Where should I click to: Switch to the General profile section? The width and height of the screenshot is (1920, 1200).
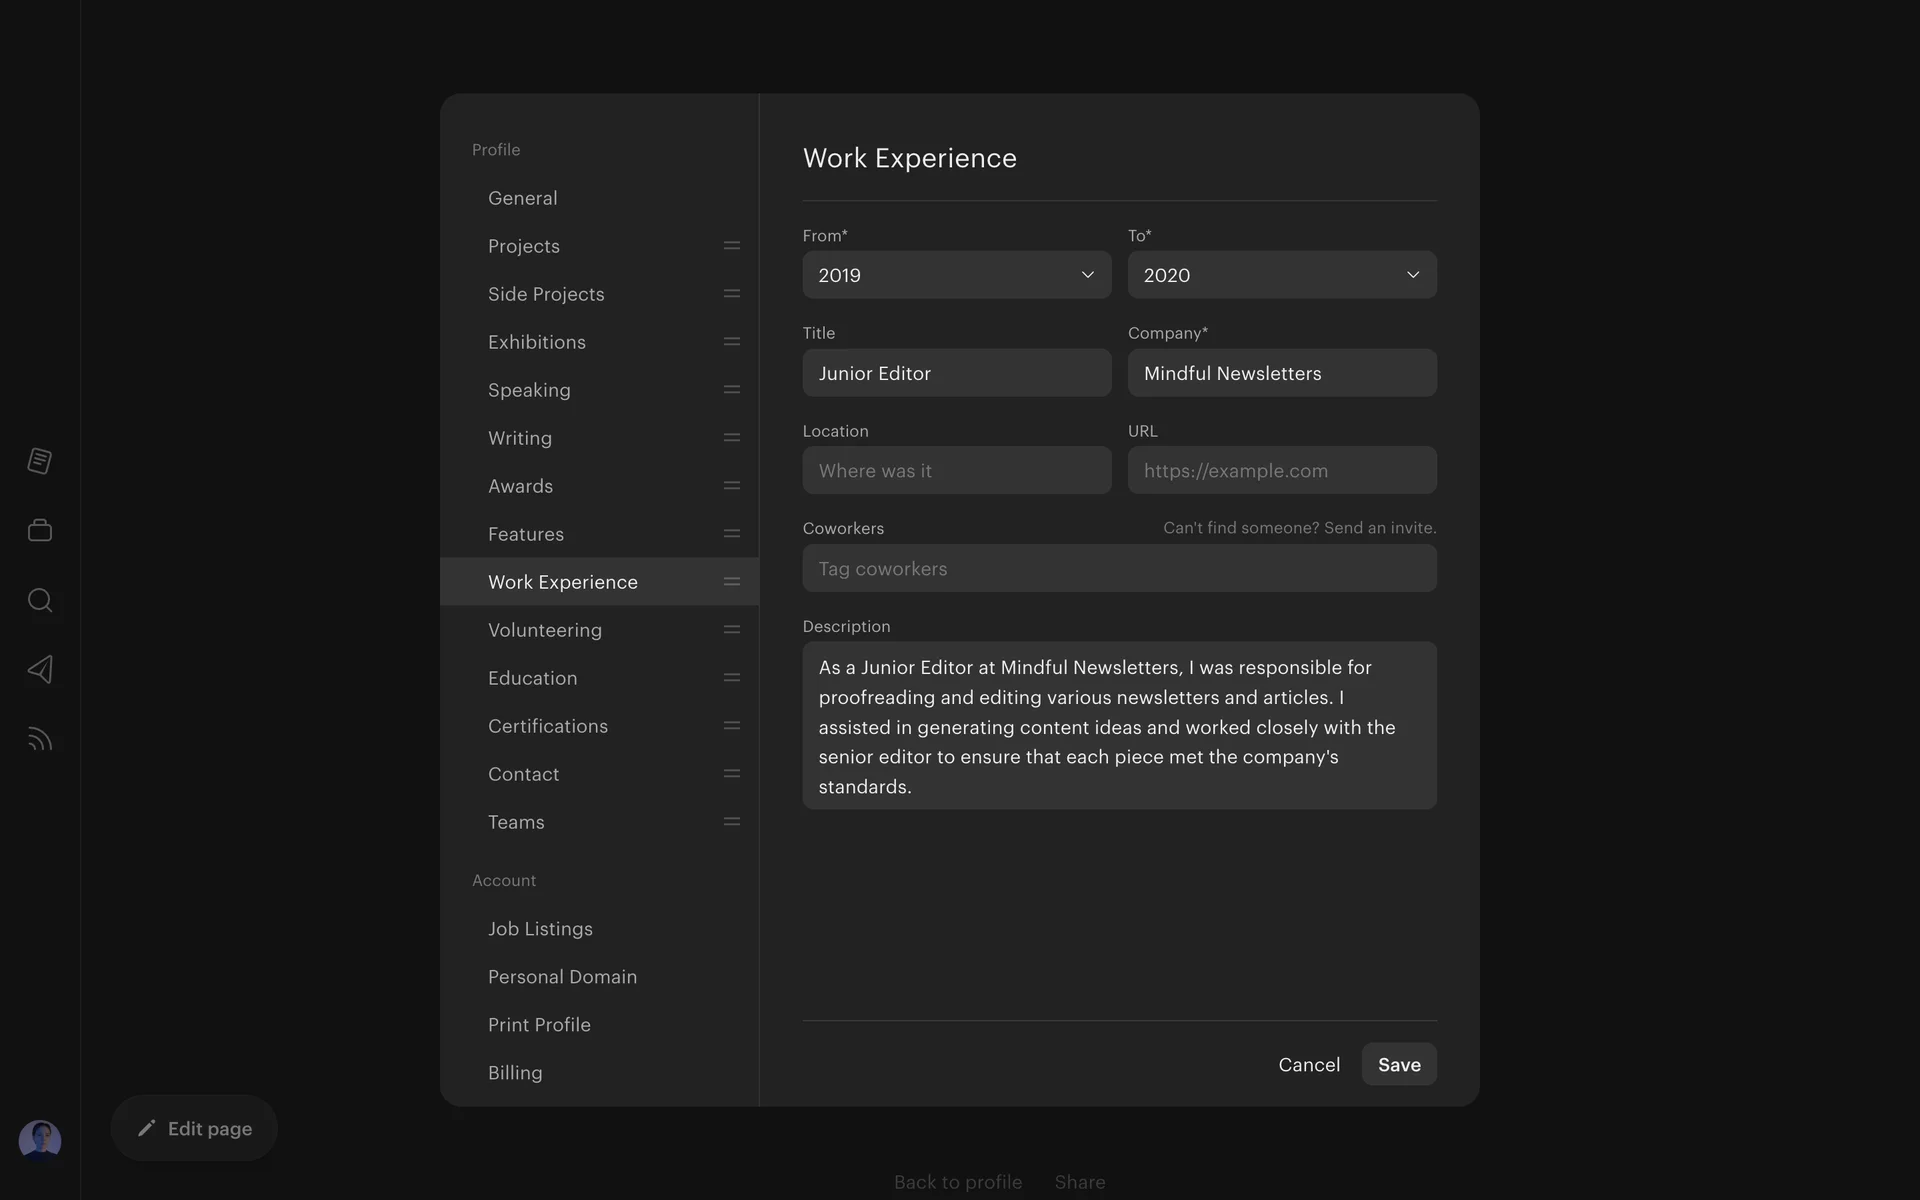click(523, 198)
